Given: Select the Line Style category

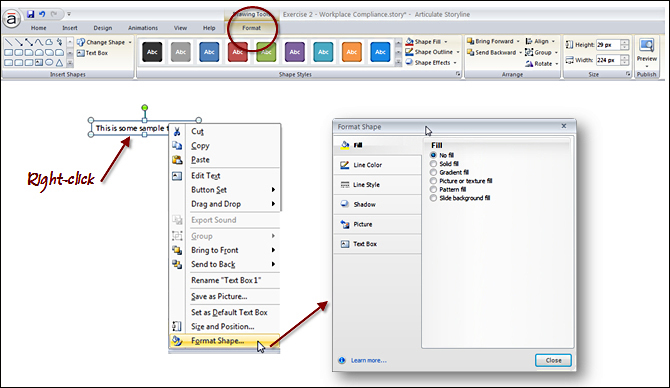Looking at the screenshot, I should pyautogui.click(x=377, y=185).
